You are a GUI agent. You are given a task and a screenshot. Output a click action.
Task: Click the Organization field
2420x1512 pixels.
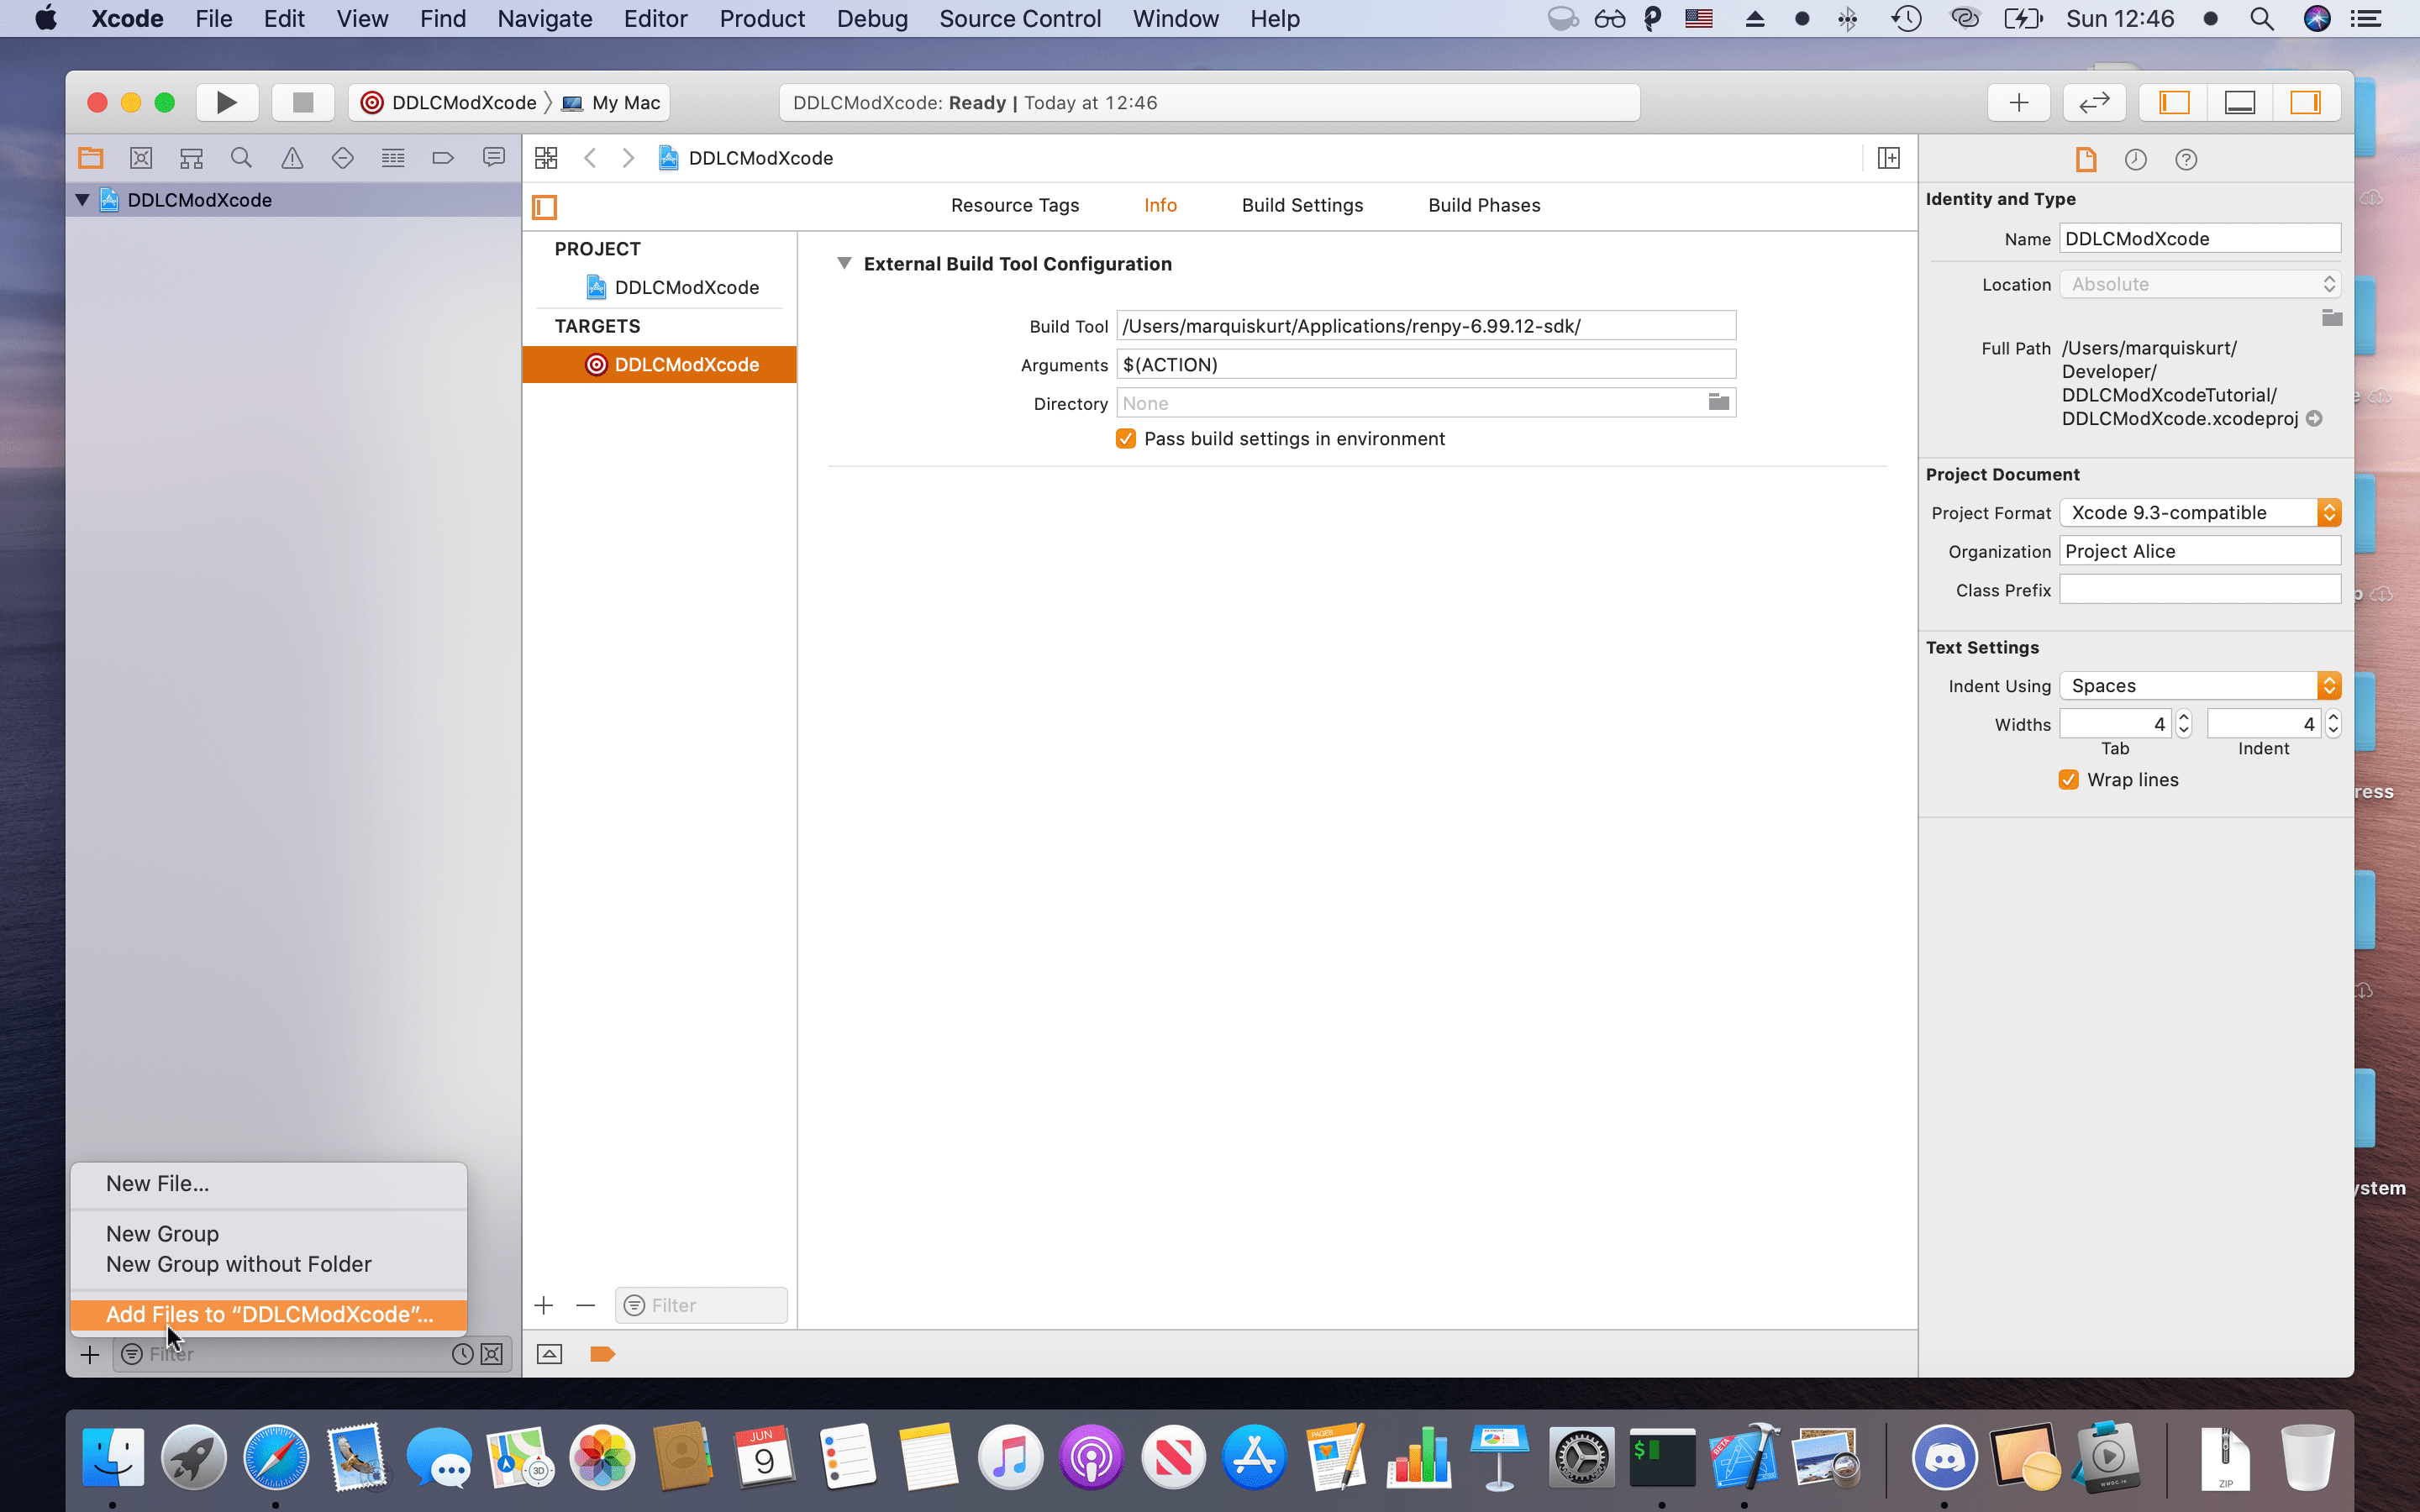pyautogui.click(x=2200, y=551)
